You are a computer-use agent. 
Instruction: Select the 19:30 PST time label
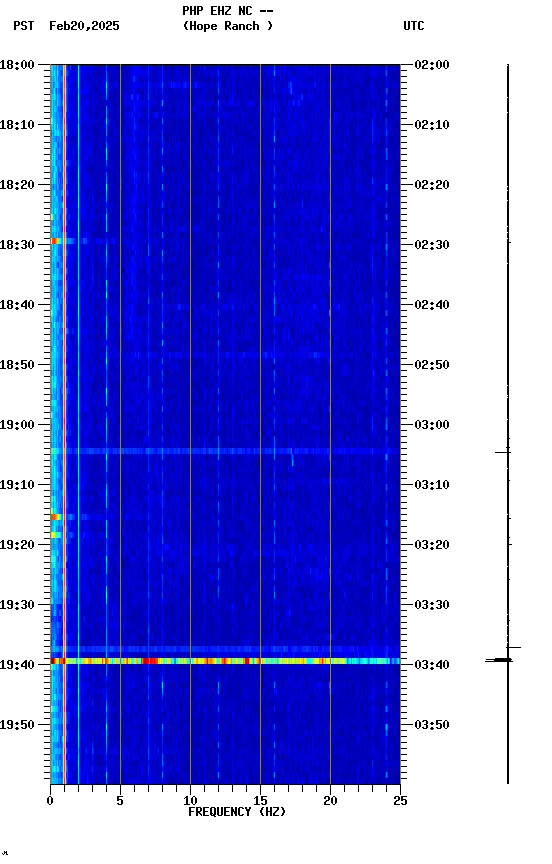click(17, 606)
